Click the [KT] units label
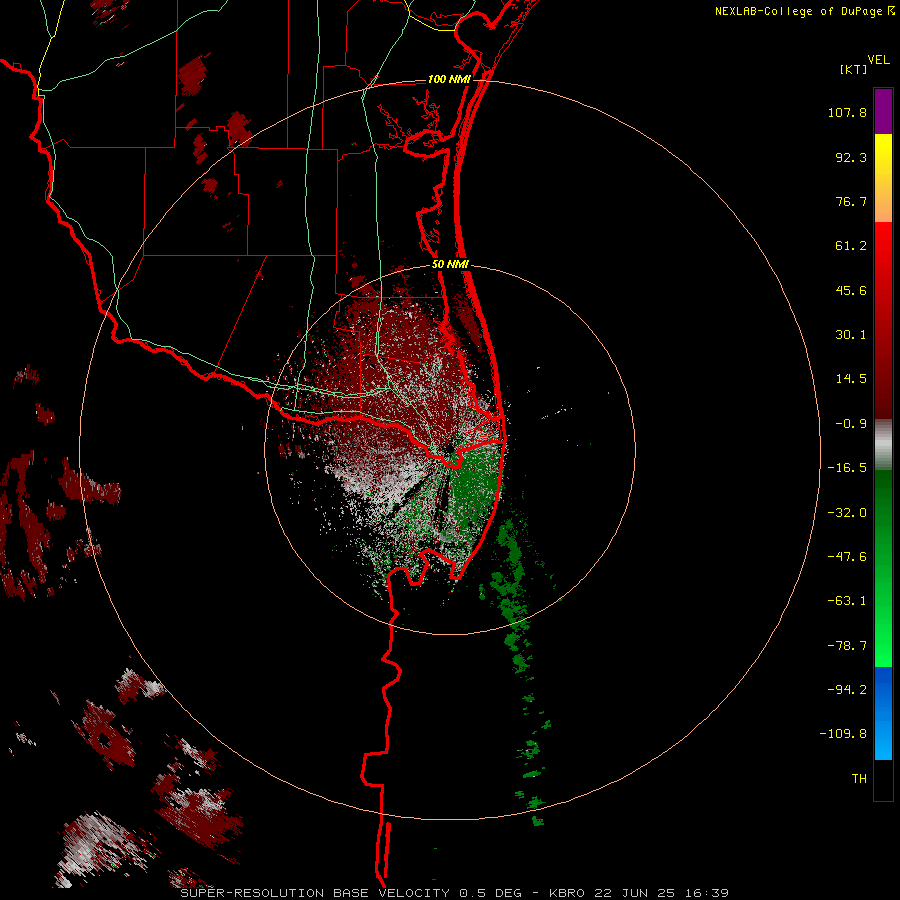The height and width of the screenshot is (900, 900). 853,69
